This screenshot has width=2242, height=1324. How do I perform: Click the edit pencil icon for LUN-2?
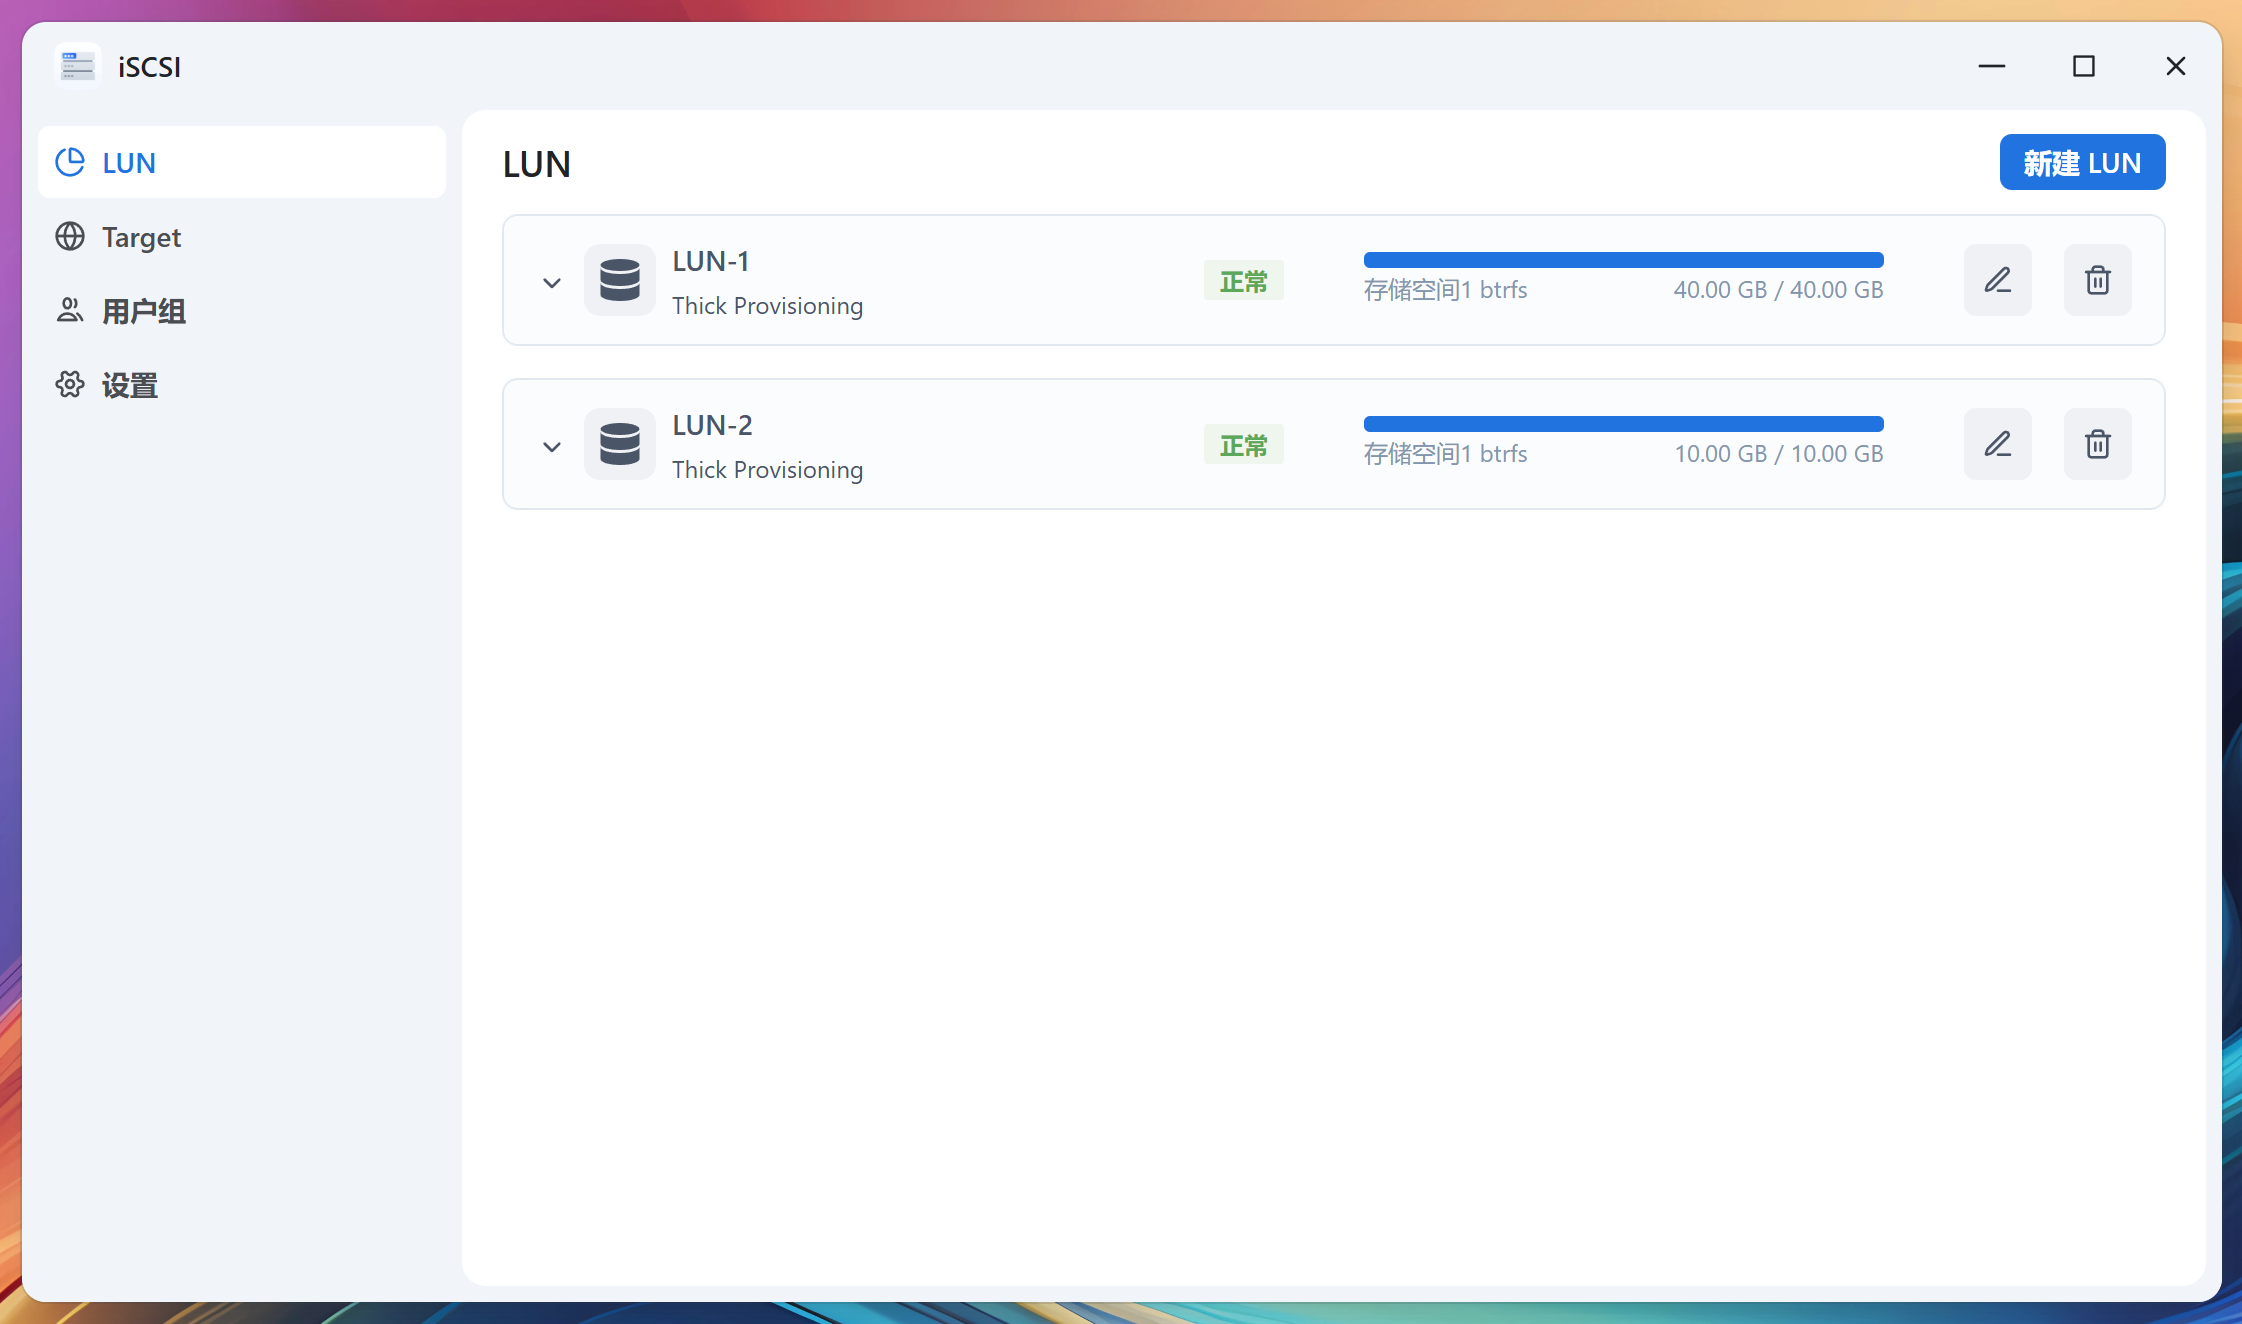1997,444
